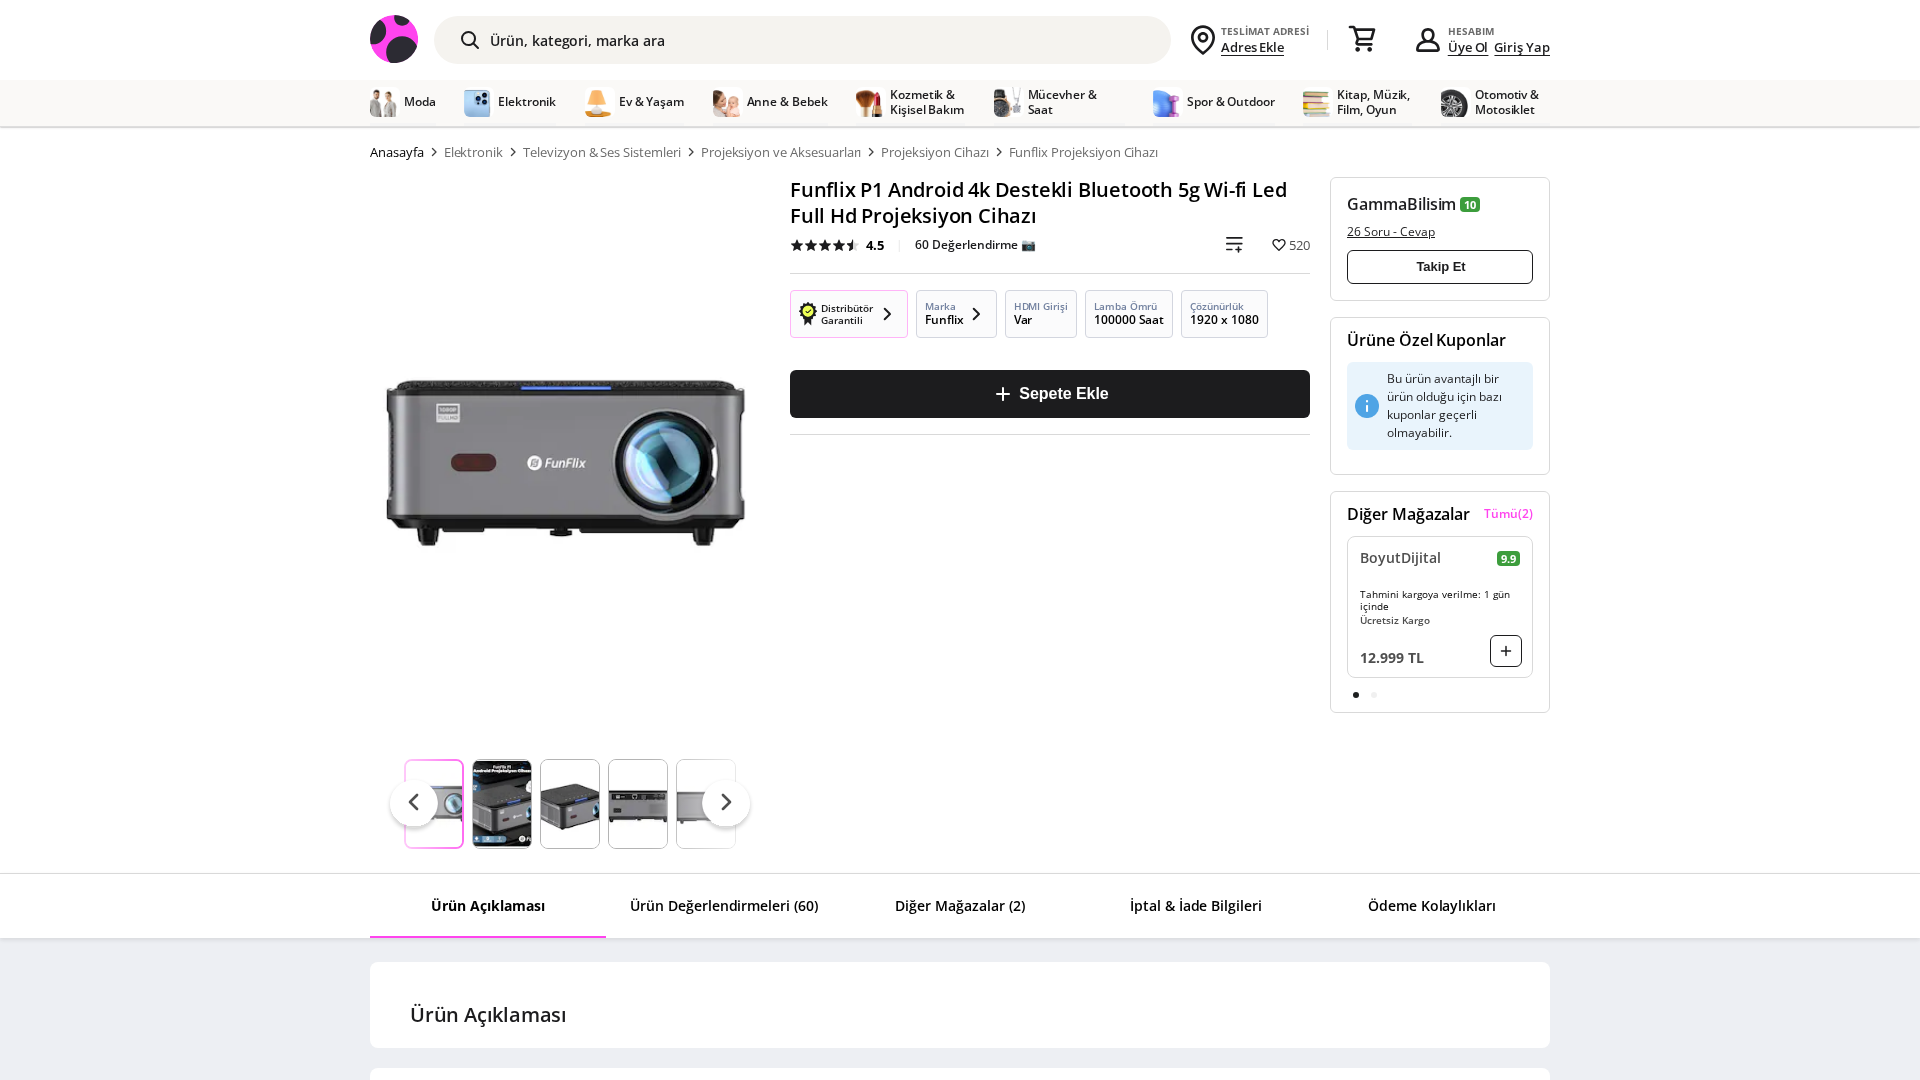Click the search magnifier icon
This screenshot has width=1920, height=1080.
tap(470, 40)
